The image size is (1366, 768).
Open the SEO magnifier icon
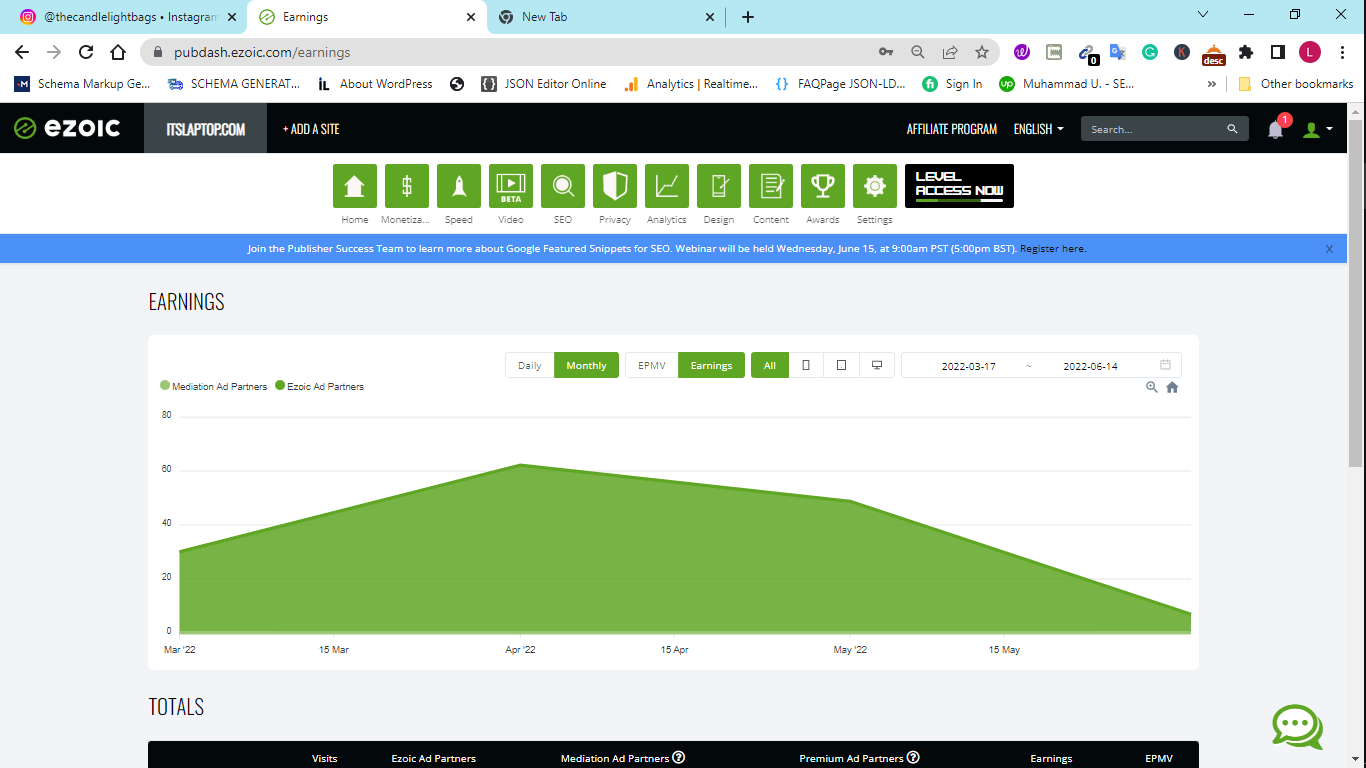(x=562, y=186)
